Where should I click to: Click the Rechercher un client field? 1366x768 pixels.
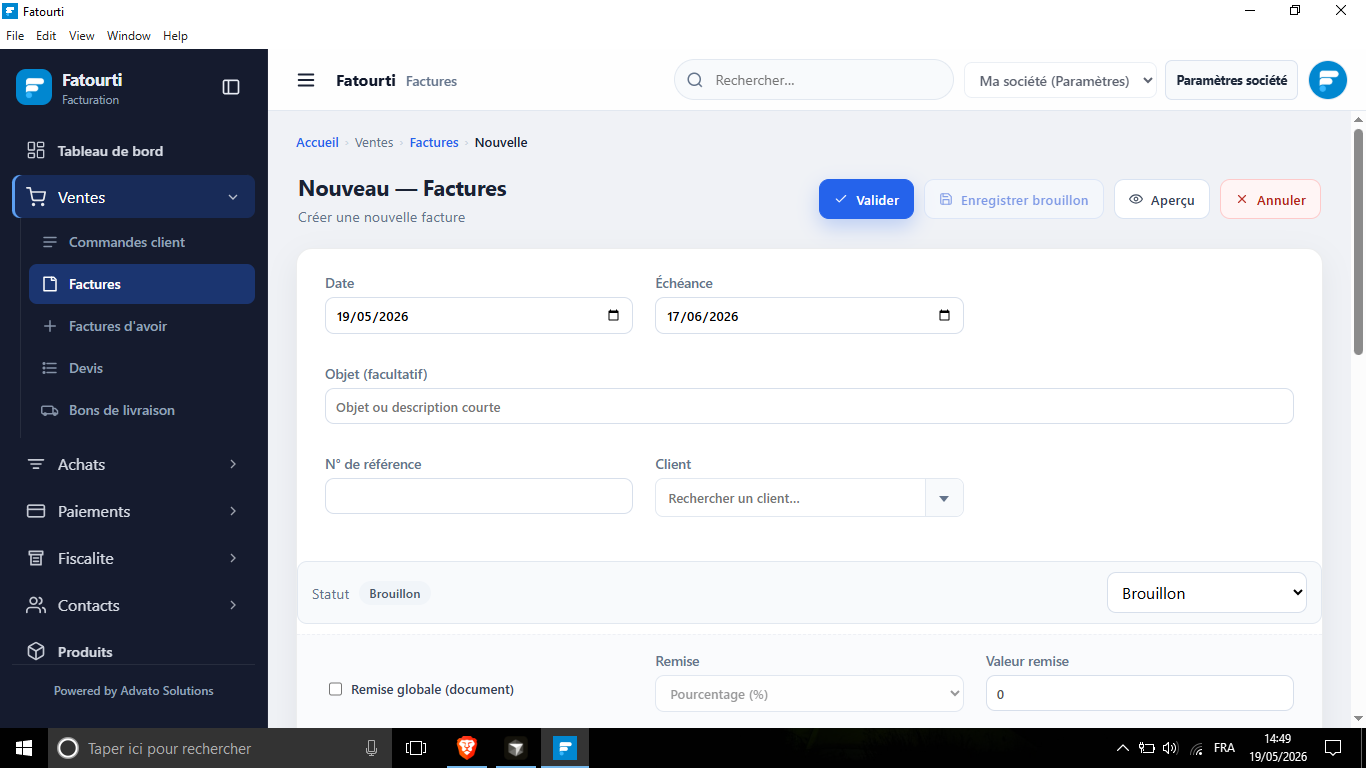790,498
